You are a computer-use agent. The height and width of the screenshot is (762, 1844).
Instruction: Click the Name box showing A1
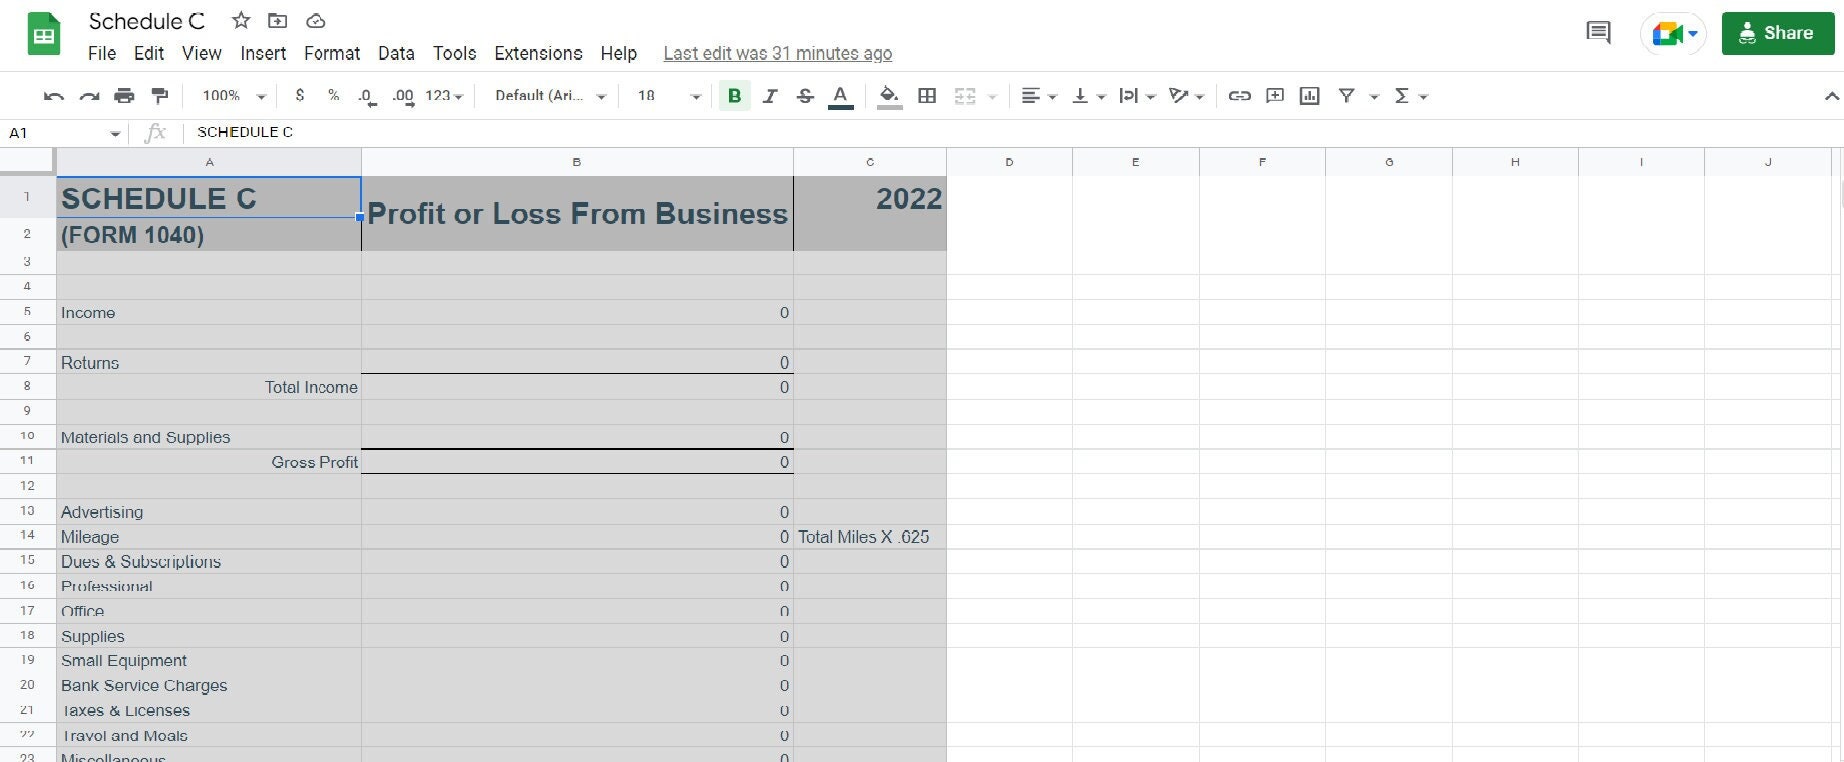[x=65, y=133]
